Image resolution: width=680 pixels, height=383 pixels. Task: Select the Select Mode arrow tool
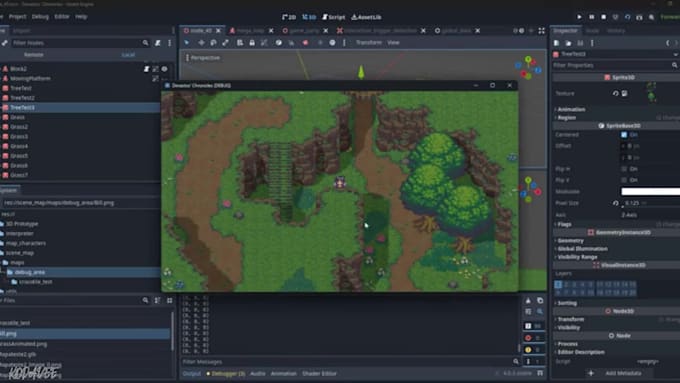[187, 43]
